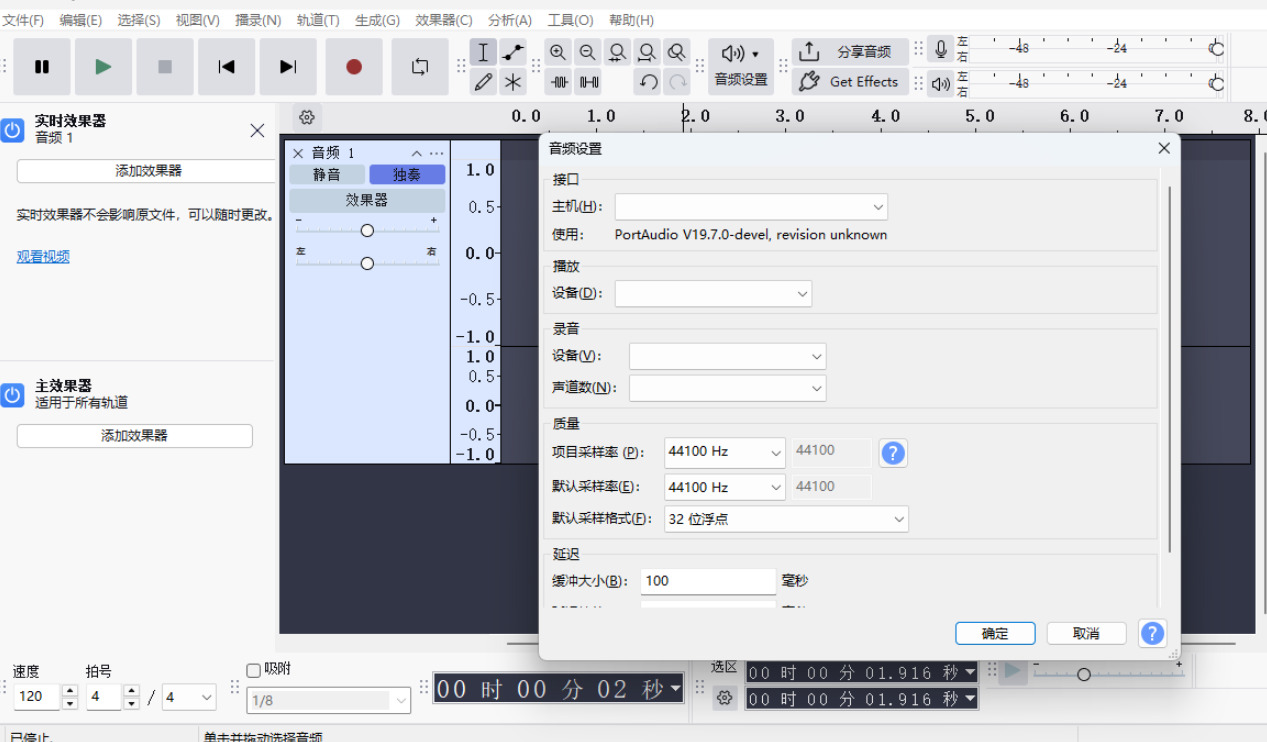
Task: Click the red Record button
Action: click(x=354, y=67)
